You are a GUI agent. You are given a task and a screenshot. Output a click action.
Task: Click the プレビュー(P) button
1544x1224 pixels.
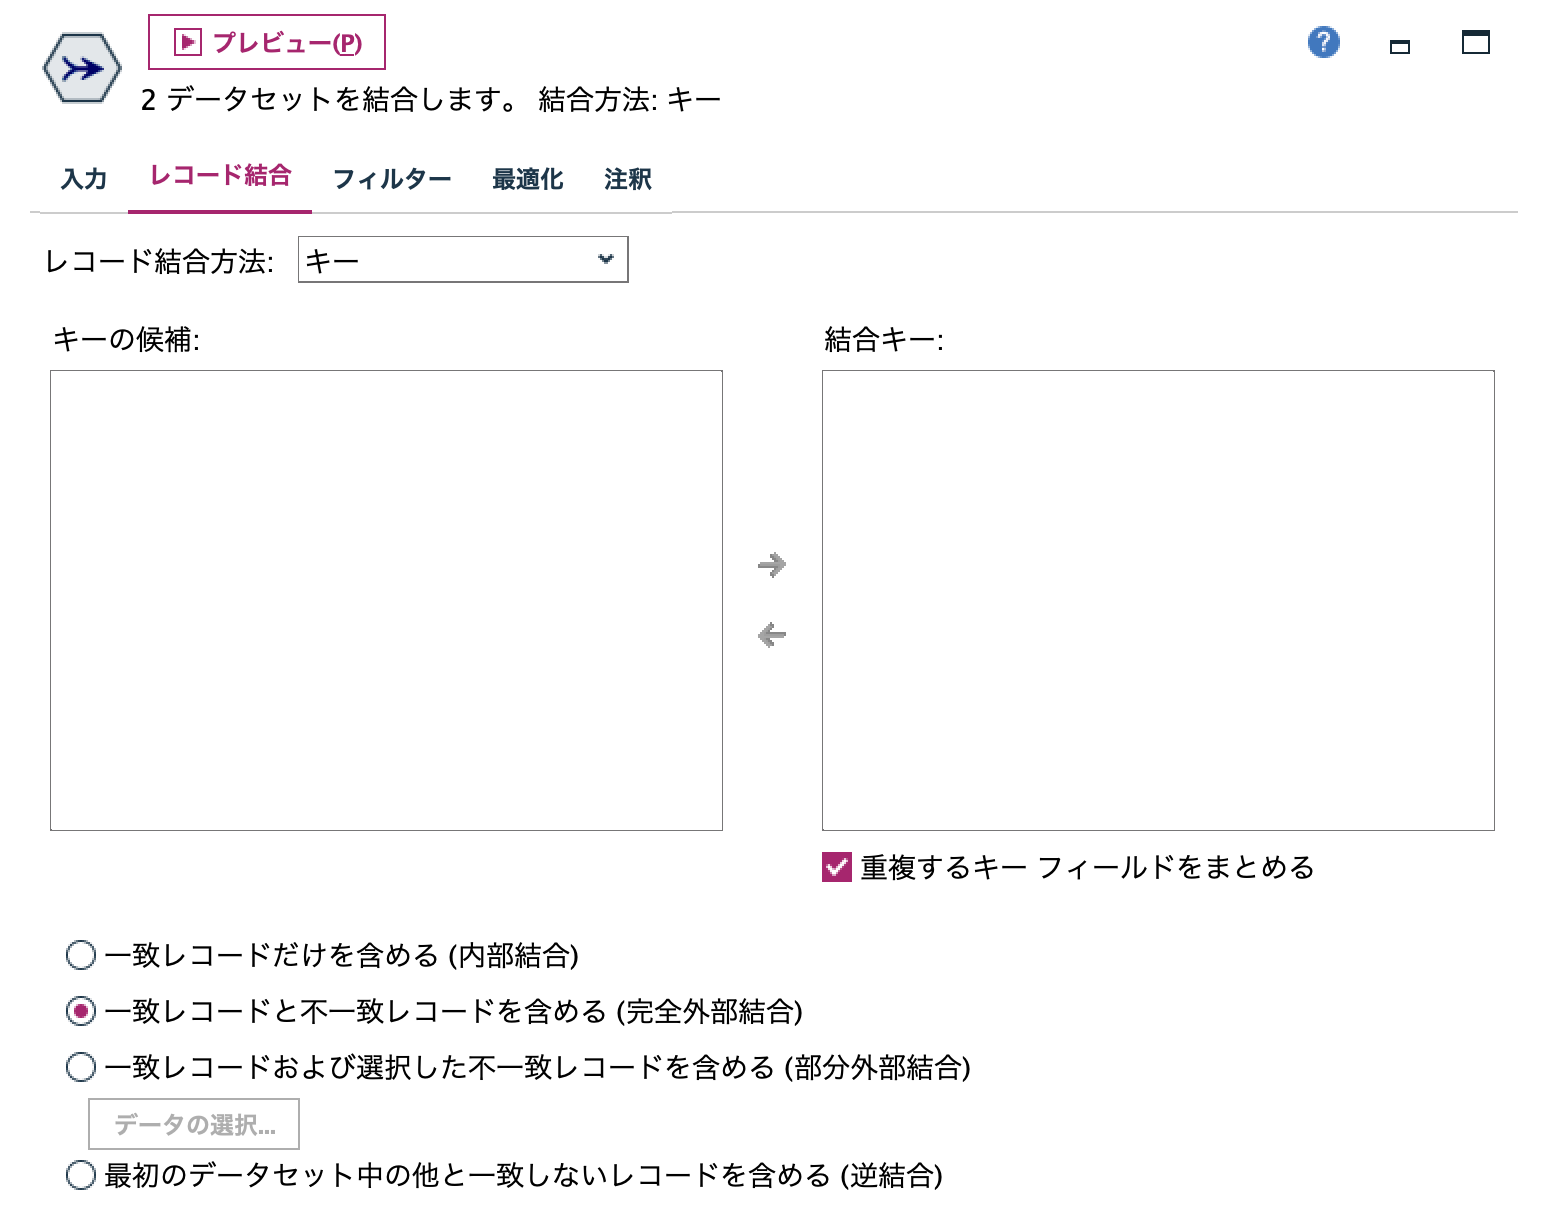[265, 41]
